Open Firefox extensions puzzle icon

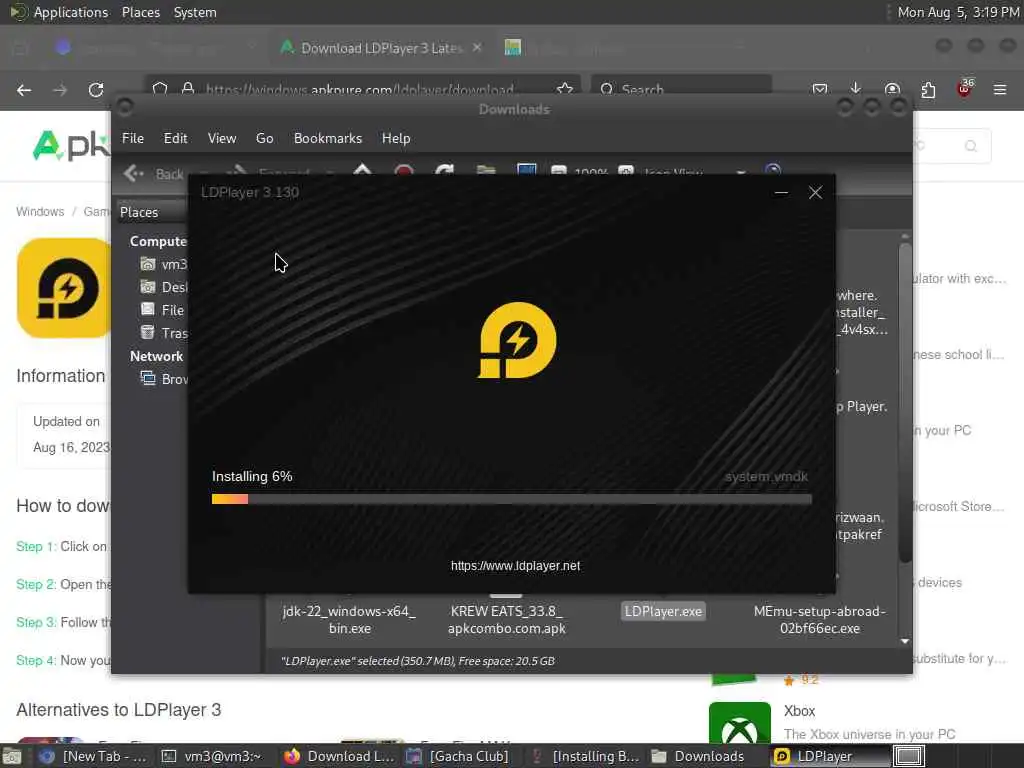pos(928,89)
